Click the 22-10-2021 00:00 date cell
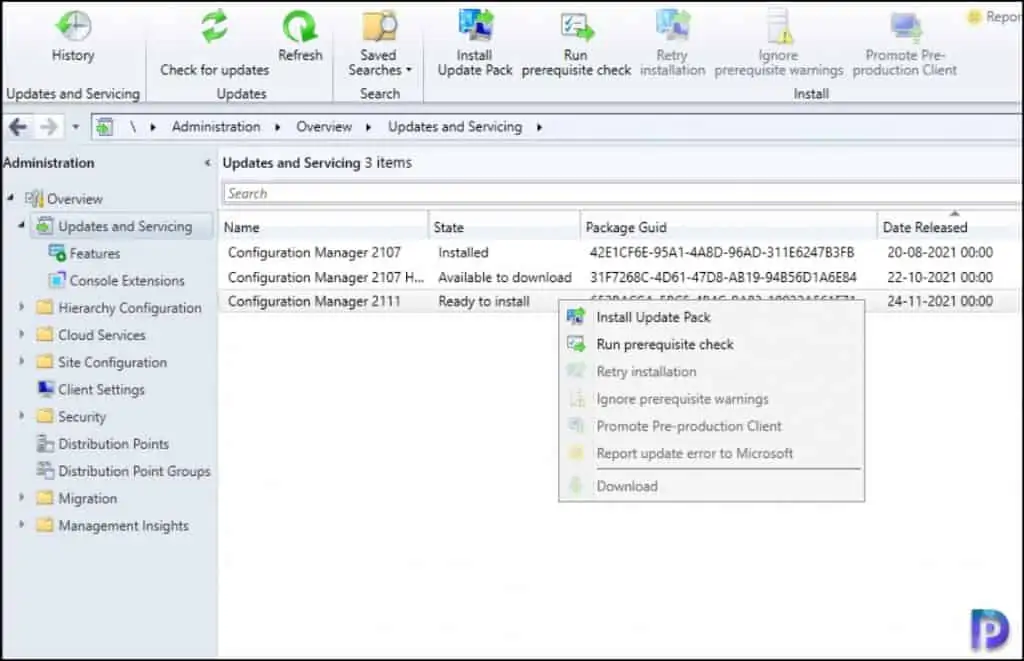1024x661 pixels. 940,277
